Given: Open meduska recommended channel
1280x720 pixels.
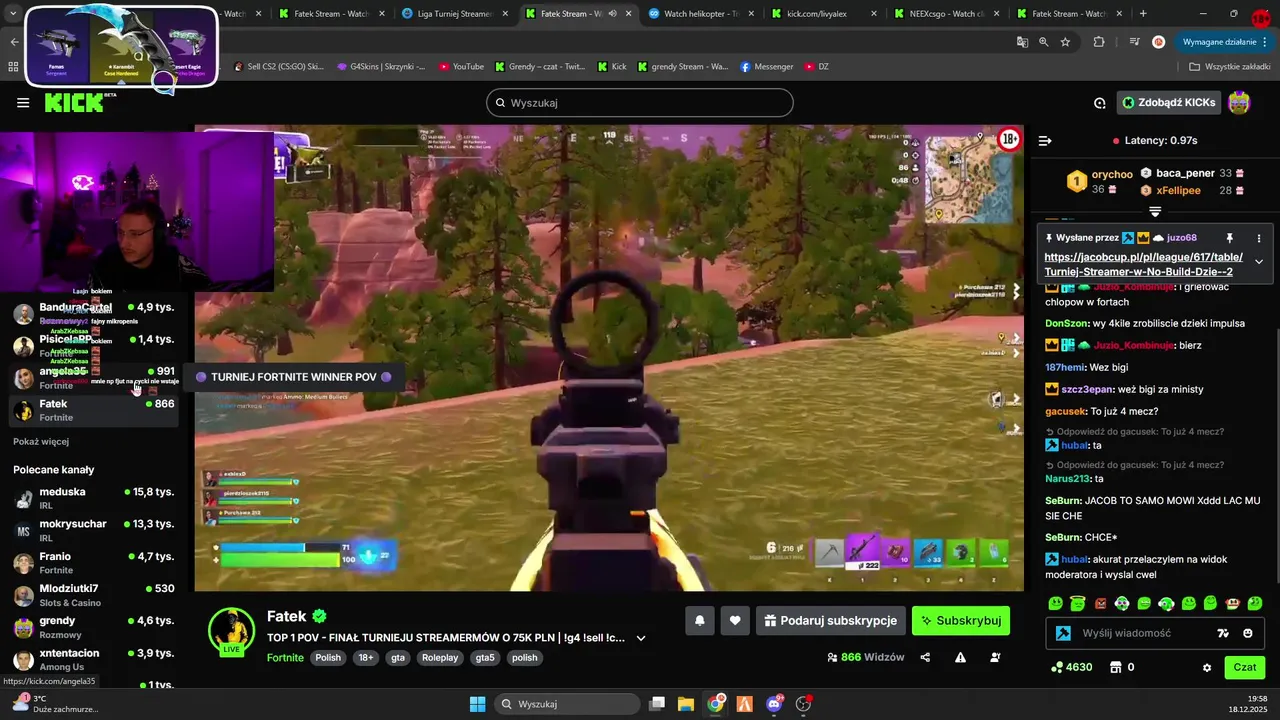Looking at the screenshot, I should tap(94, 498).
